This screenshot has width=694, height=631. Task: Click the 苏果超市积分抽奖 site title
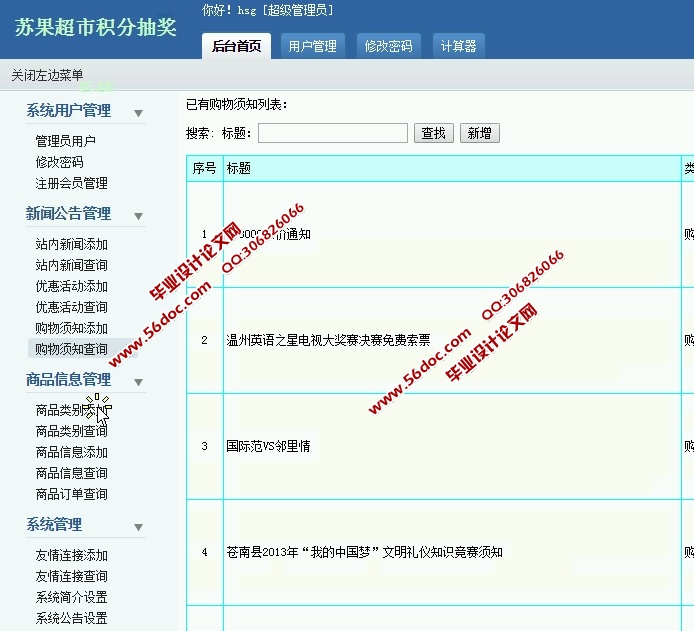[x=96, y=27]
